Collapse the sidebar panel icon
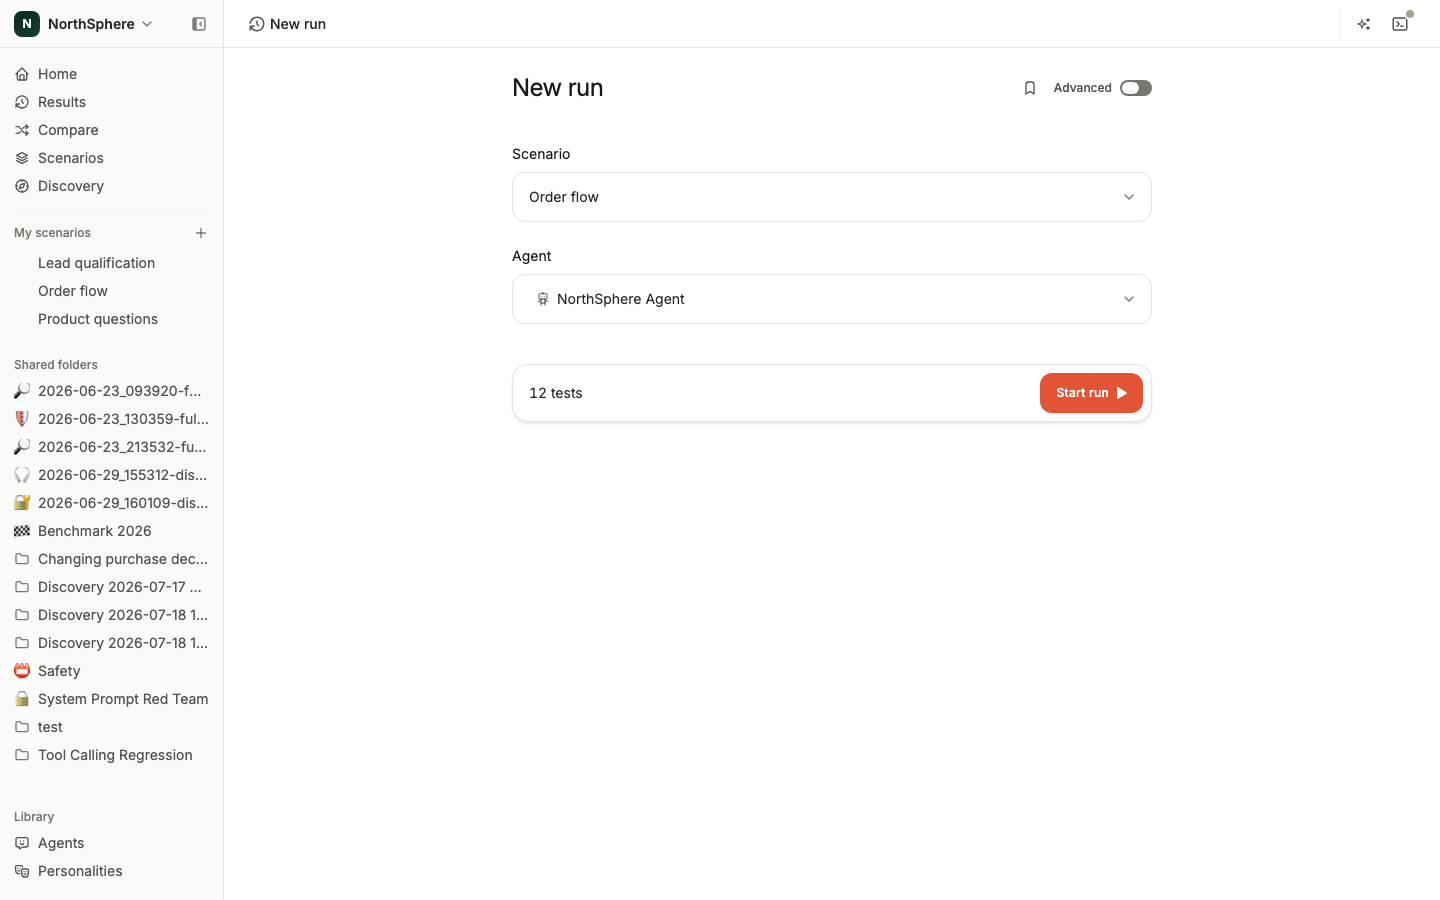The width and height of the screenshot is (1440, 900). 199,24
